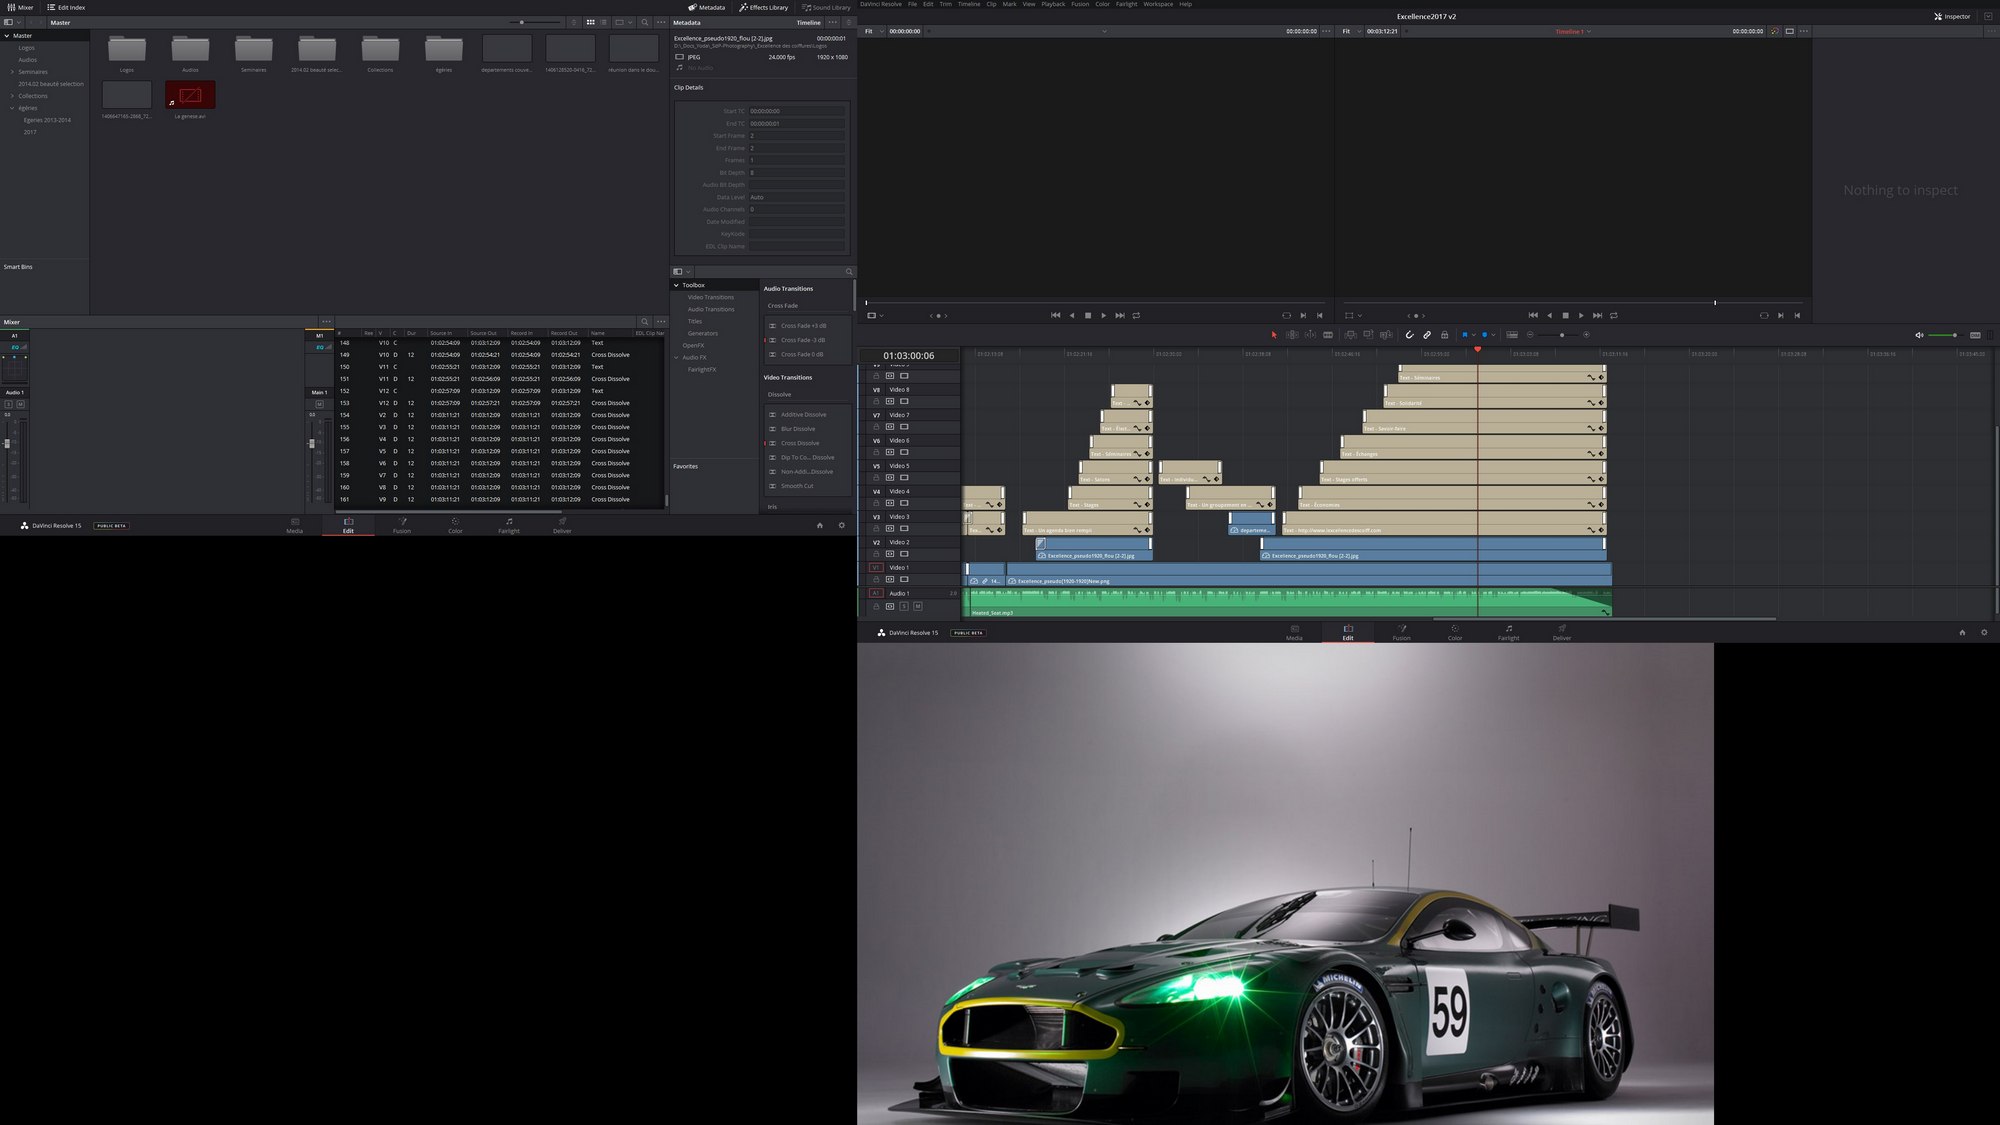Click the Insert Clip edit icon
Image resolution: width=2000 pixels, height=1125 pixels.
click(x=1350, y=335)
